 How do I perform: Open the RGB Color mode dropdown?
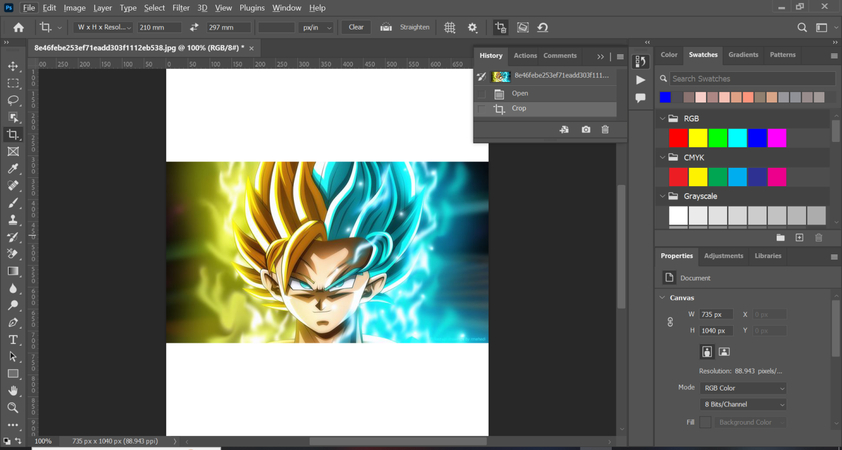click(x=743, y=388)
